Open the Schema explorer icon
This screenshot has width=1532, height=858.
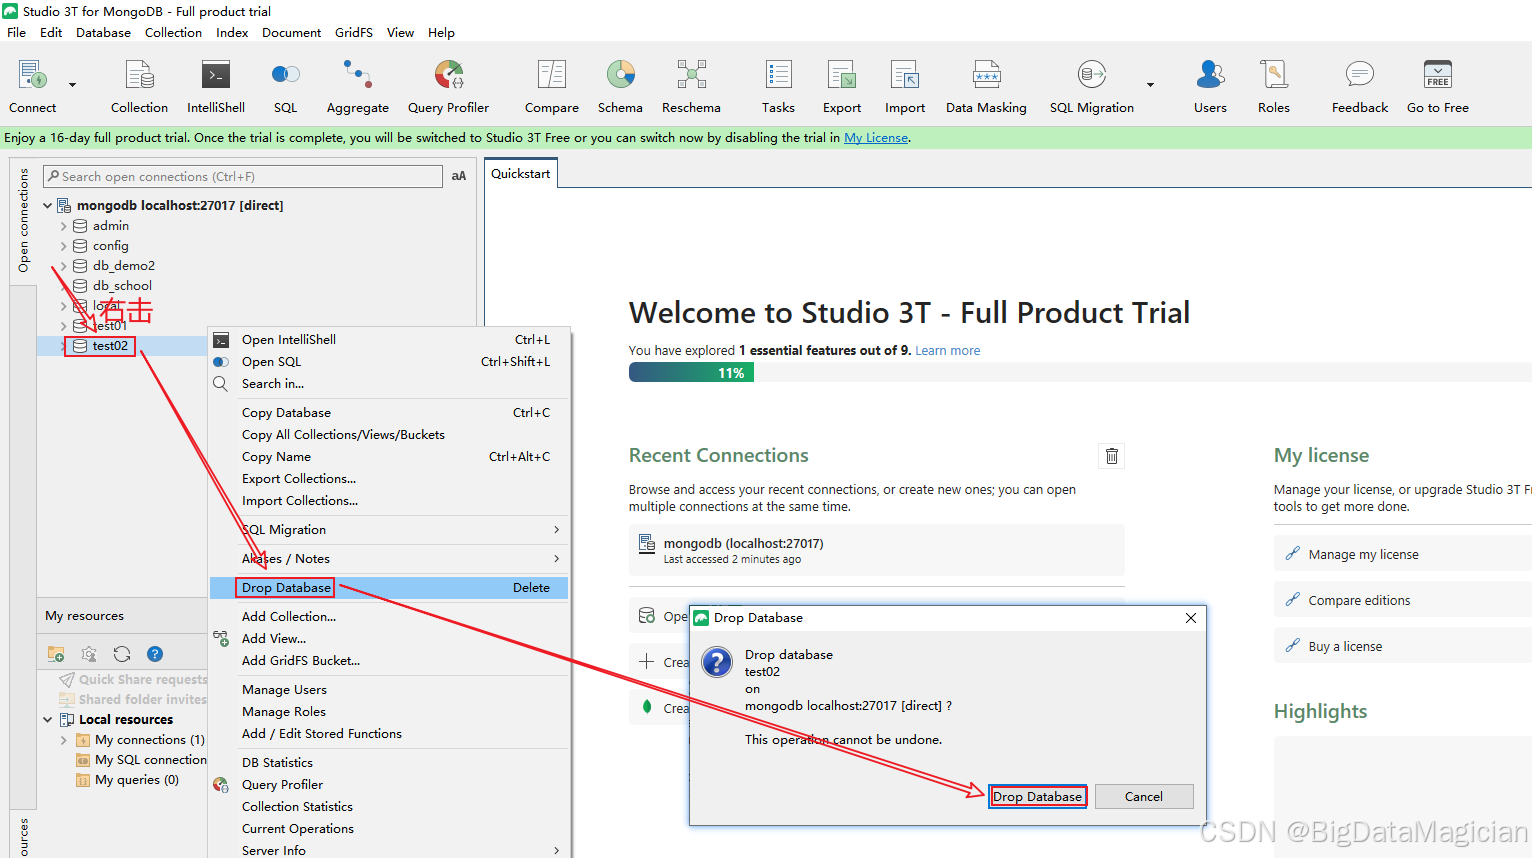[x=620, y=75]
